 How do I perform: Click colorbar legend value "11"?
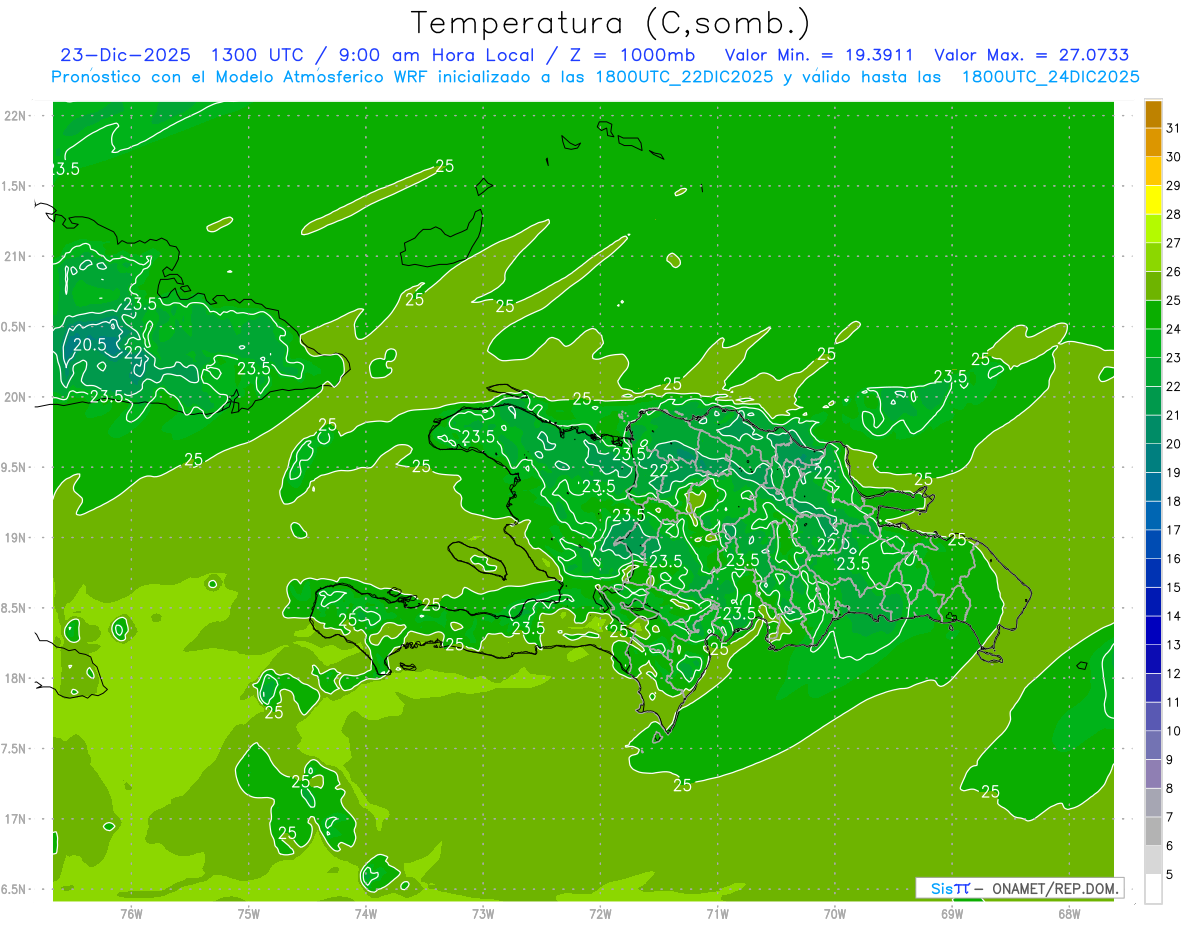tap(1174, 703)
